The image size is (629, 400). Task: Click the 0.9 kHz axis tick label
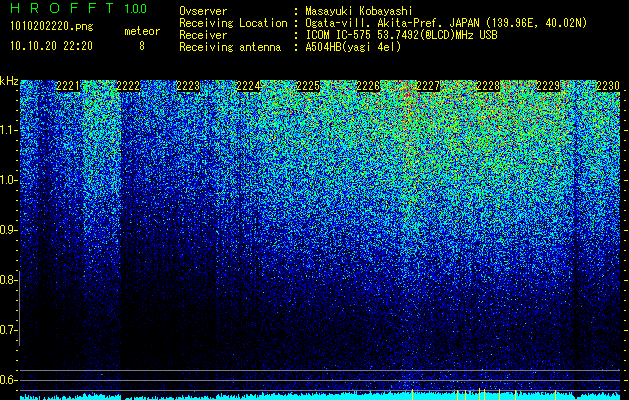pyautogui.click(x=8, y=230)
